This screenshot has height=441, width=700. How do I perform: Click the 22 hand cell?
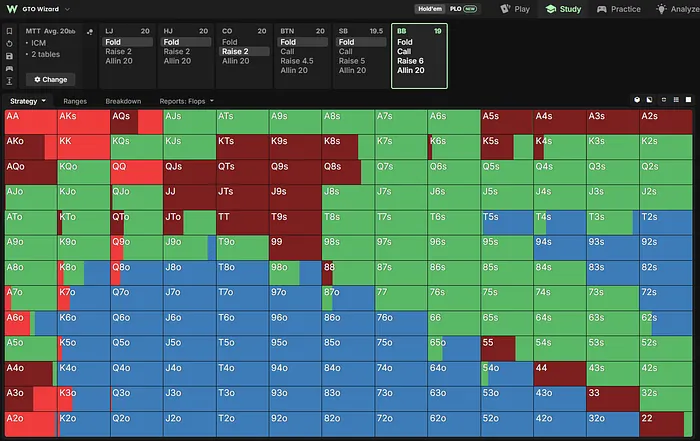(x=666, y=424)
